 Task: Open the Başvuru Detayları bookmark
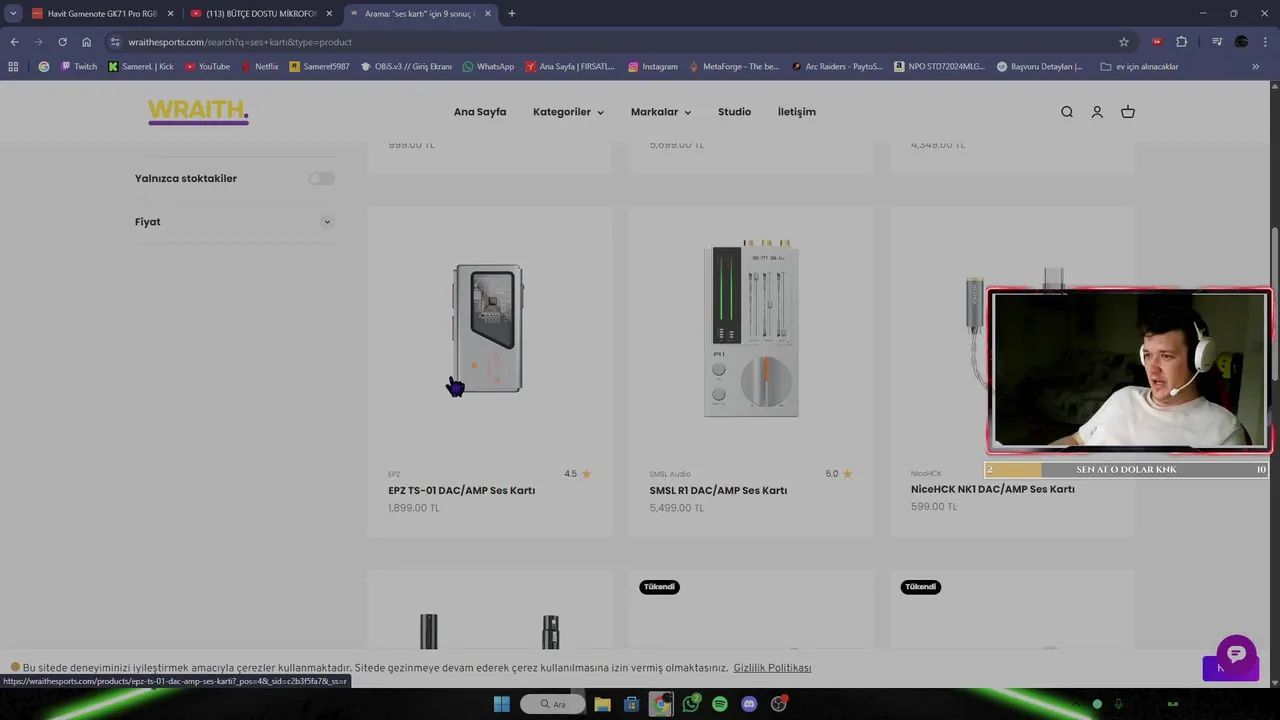click(1040, 67)
